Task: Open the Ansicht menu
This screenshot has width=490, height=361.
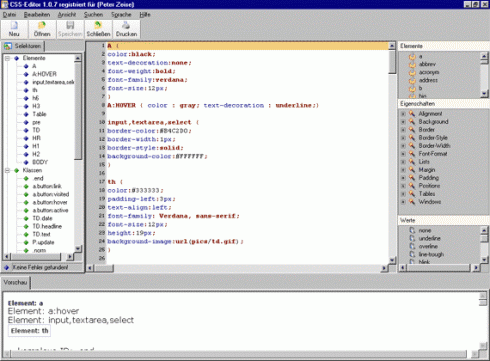Action: 67,15
